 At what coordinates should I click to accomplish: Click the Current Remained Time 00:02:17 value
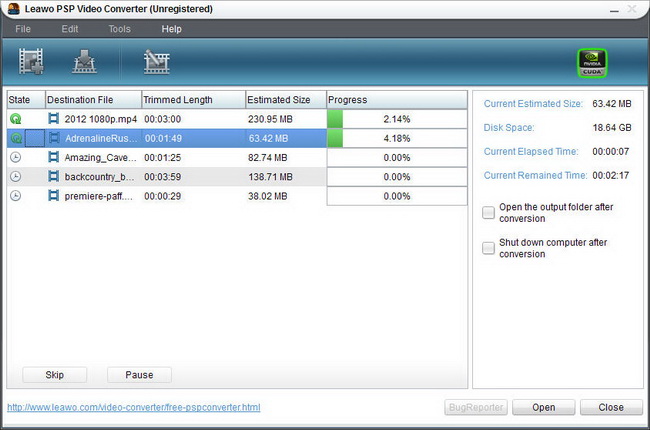[x=611, y=175]
